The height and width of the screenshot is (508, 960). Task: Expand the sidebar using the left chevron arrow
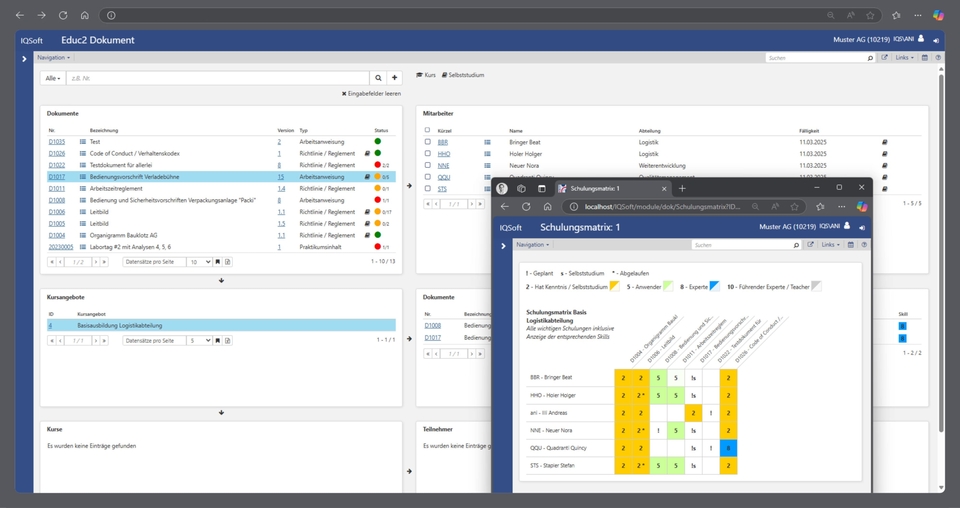pos(24,59)
